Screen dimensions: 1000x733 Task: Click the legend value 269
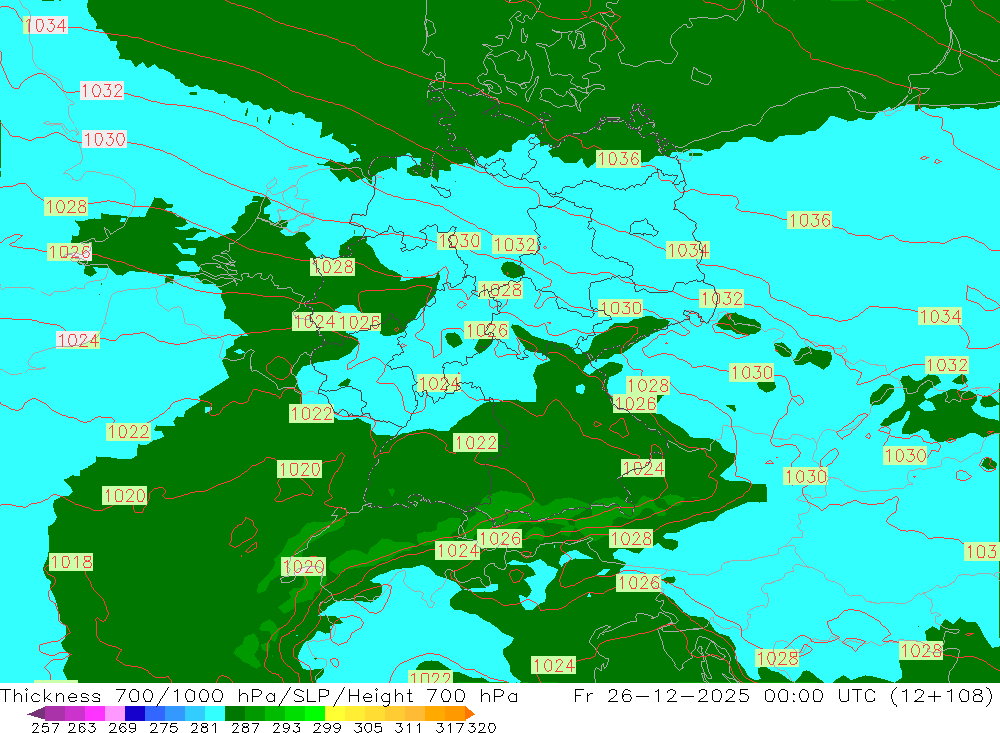tap(122, 728)
